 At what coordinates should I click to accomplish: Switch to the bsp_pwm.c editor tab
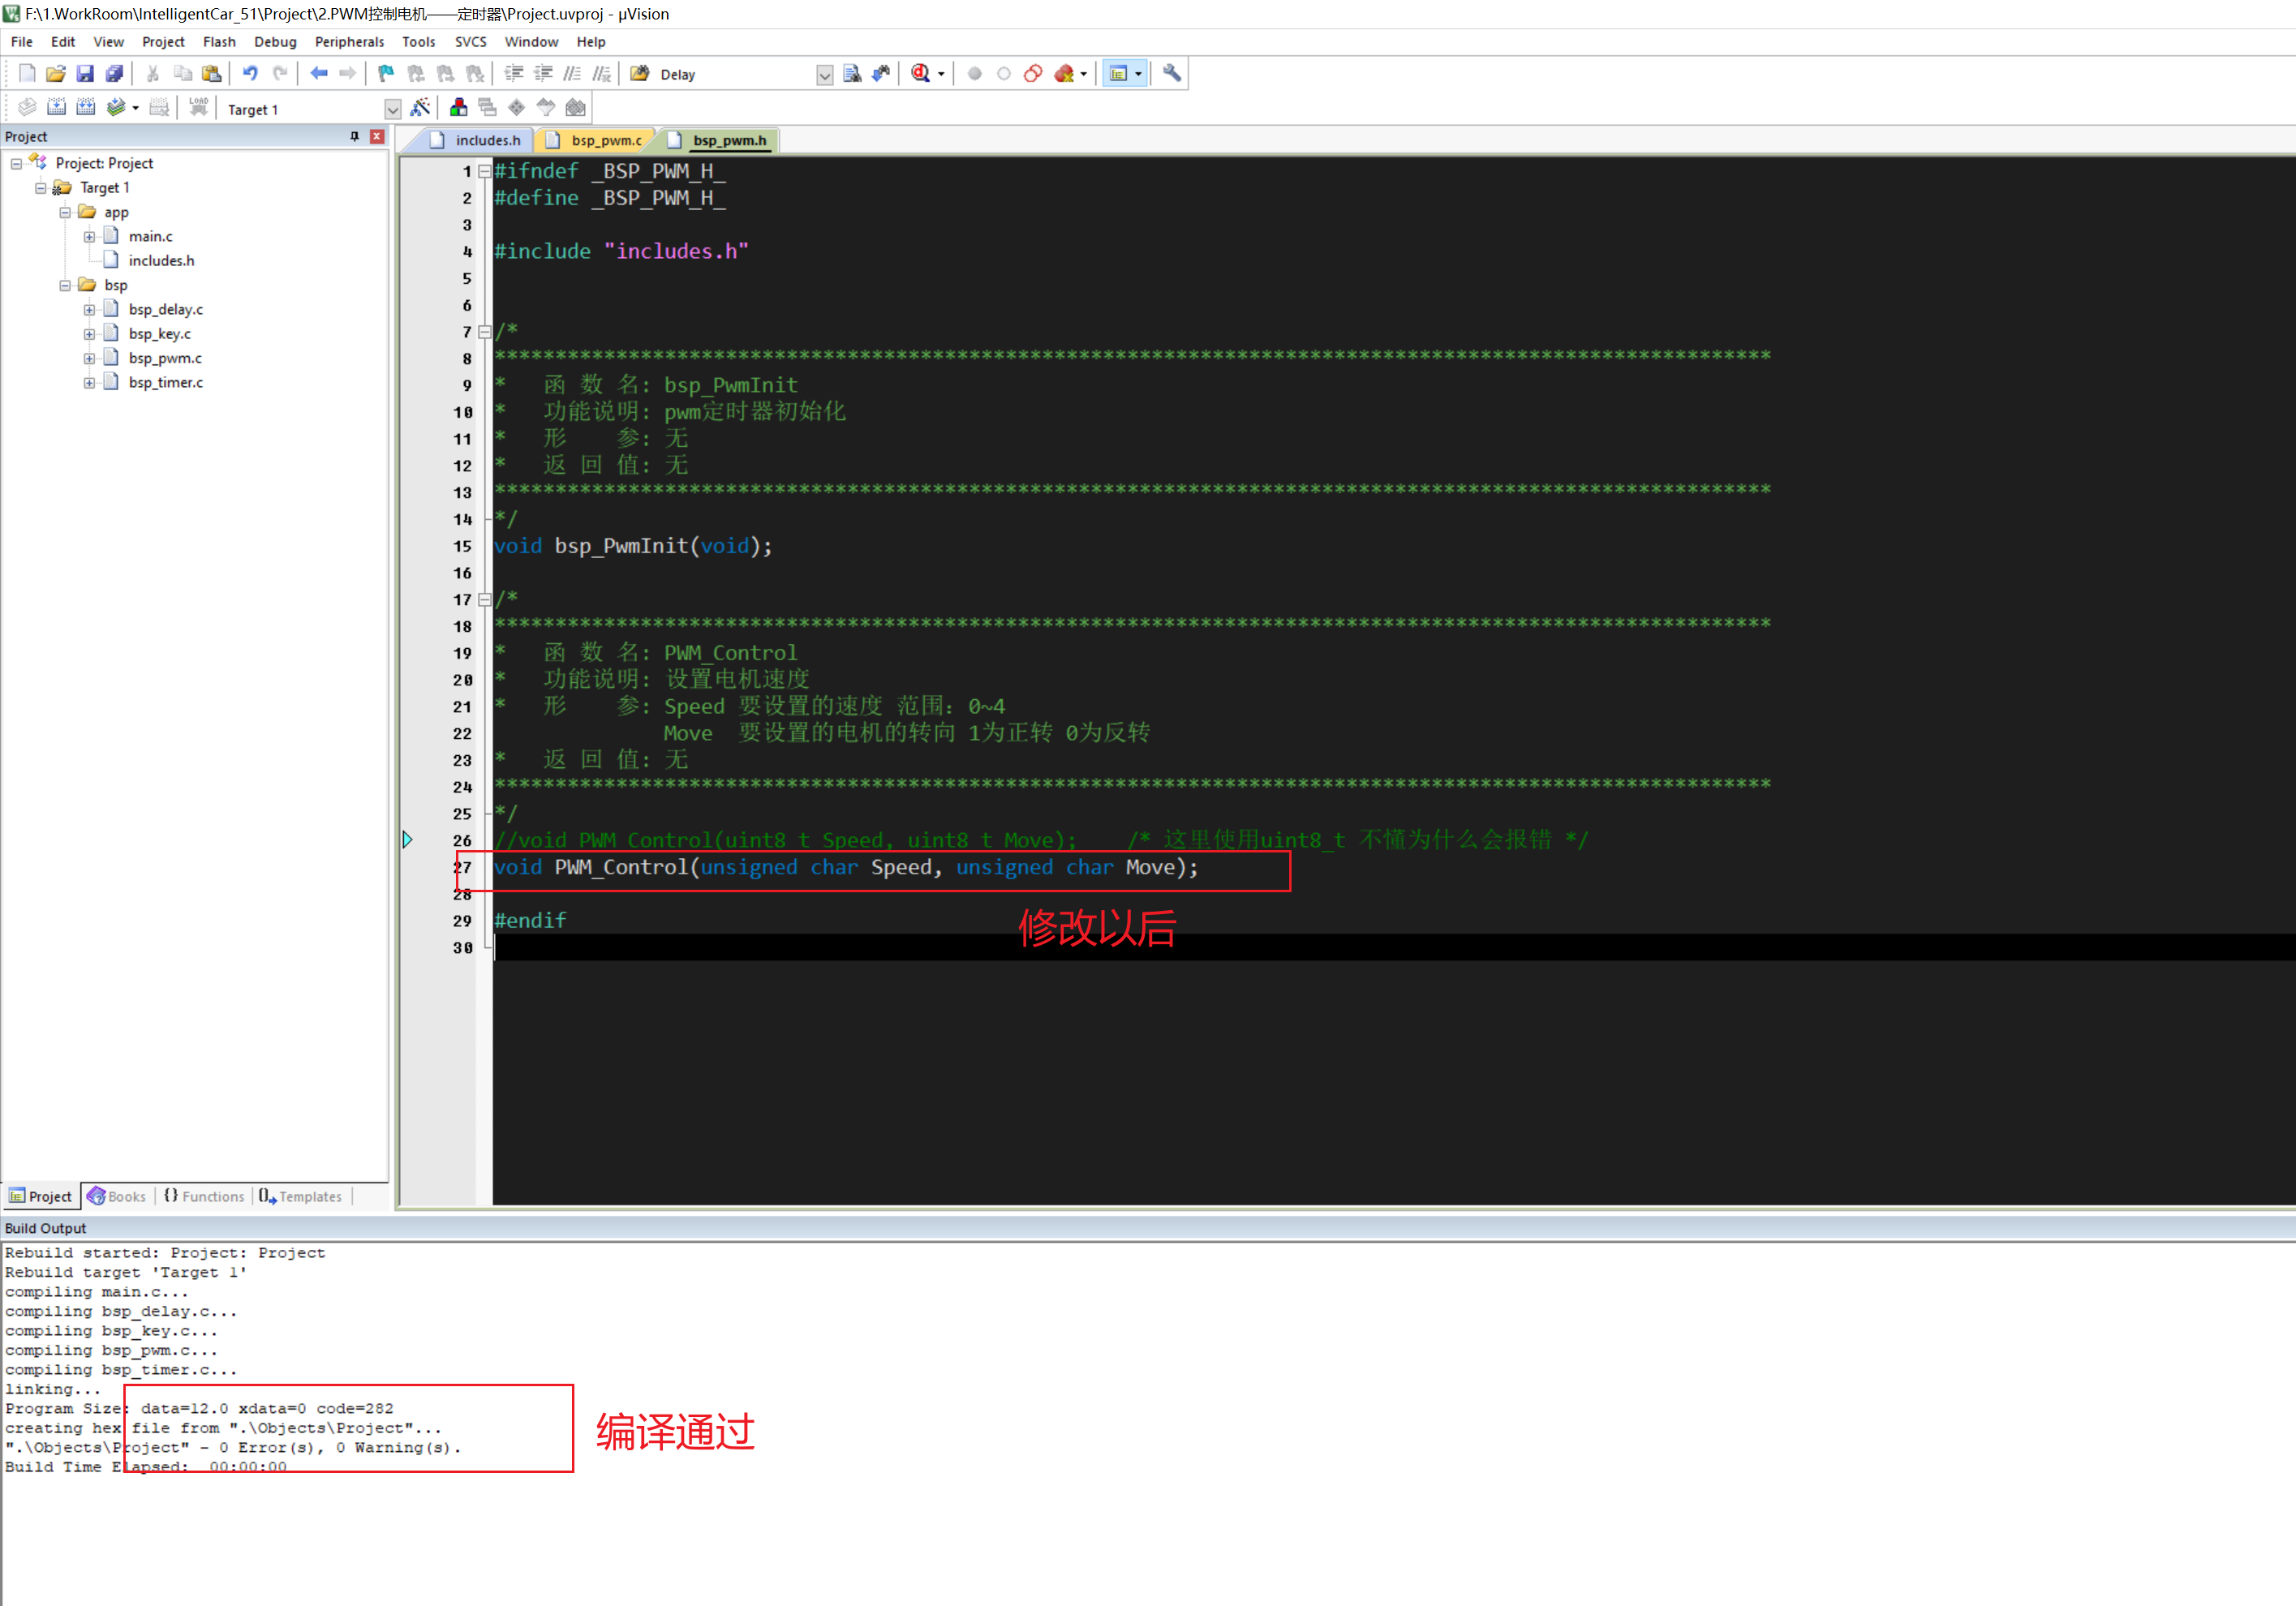tap(595, 140)
